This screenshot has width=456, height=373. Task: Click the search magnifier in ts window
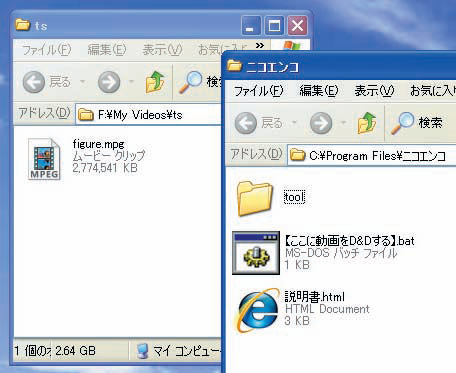point(191,82)
